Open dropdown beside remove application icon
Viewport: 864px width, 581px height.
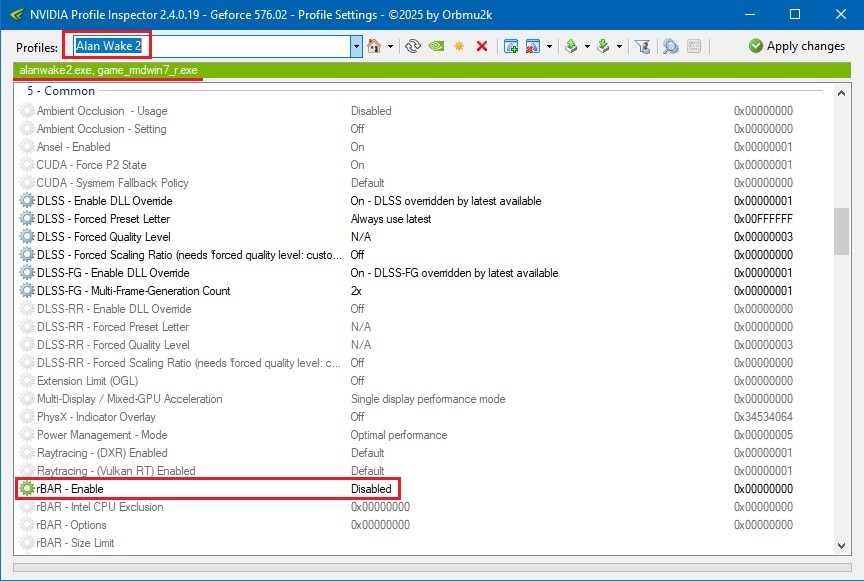tap(549, 46)
